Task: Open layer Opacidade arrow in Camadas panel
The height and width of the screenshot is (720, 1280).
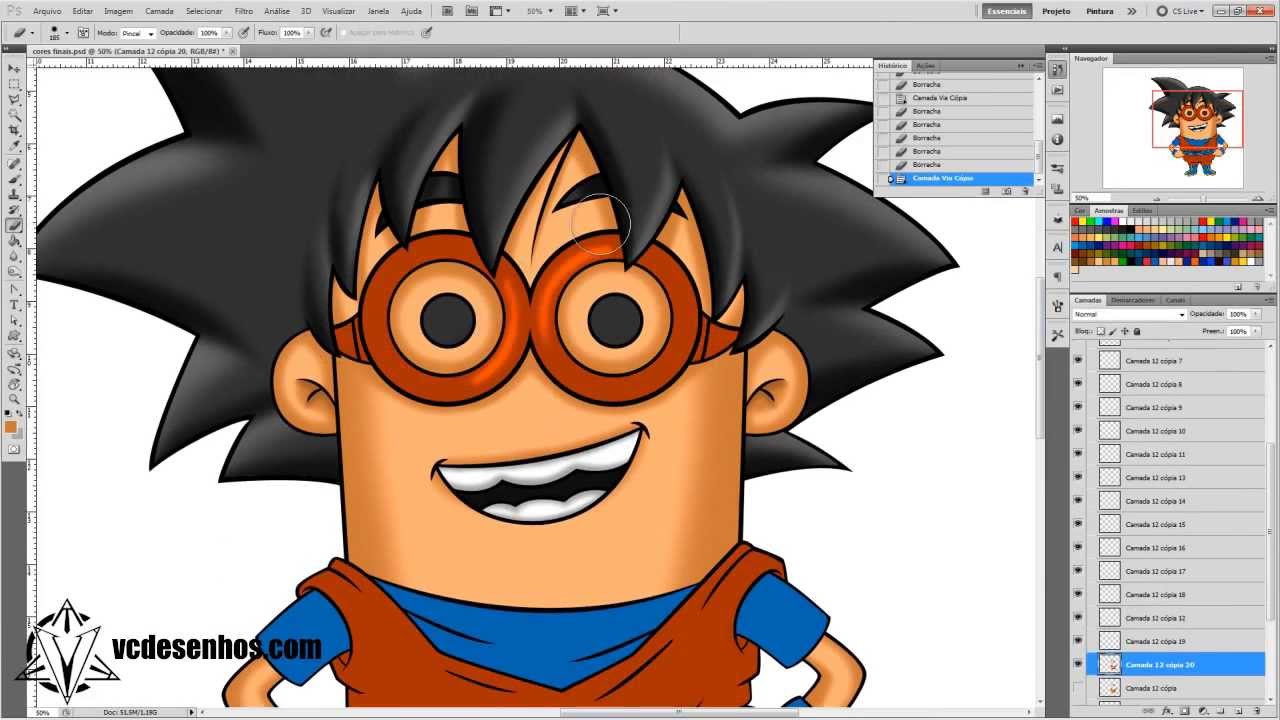Action: point(1255,314)
